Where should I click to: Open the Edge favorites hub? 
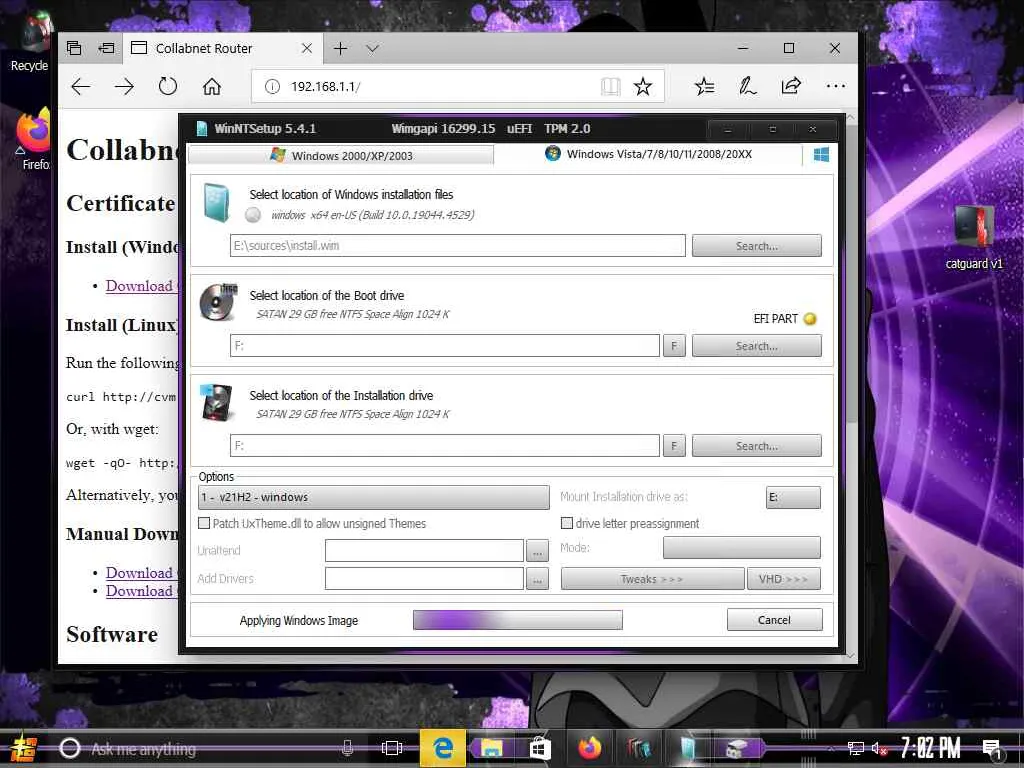pos(705,86)
